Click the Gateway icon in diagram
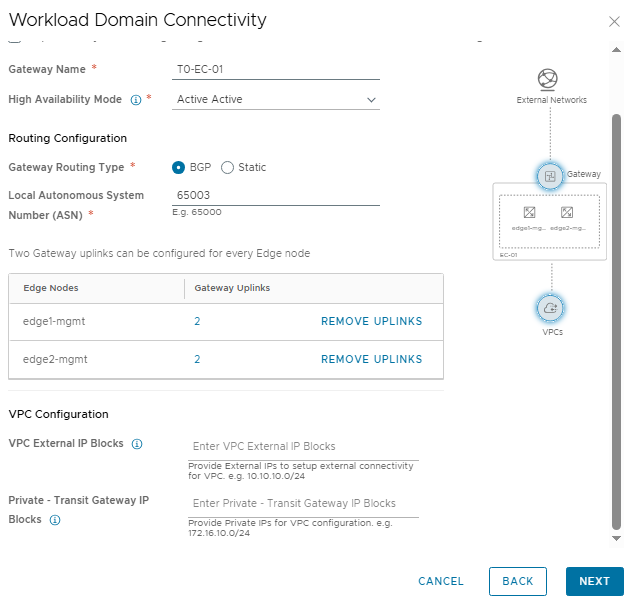The height and width of the screenshot is (607, 636). coord(549,176)
